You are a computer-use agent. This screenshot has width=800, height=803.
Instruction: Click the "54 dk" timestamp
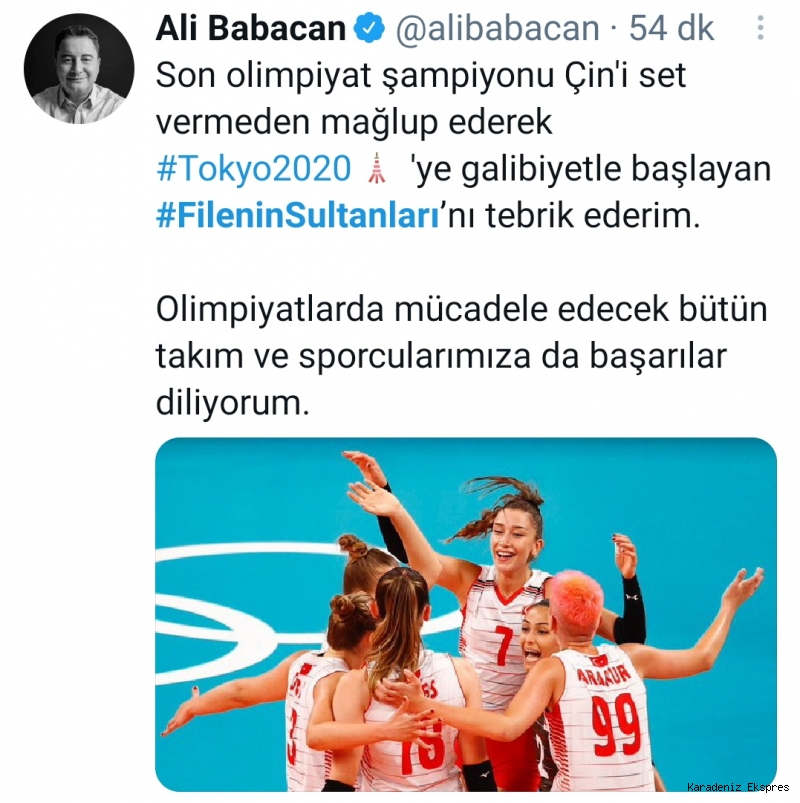[671, 28]
